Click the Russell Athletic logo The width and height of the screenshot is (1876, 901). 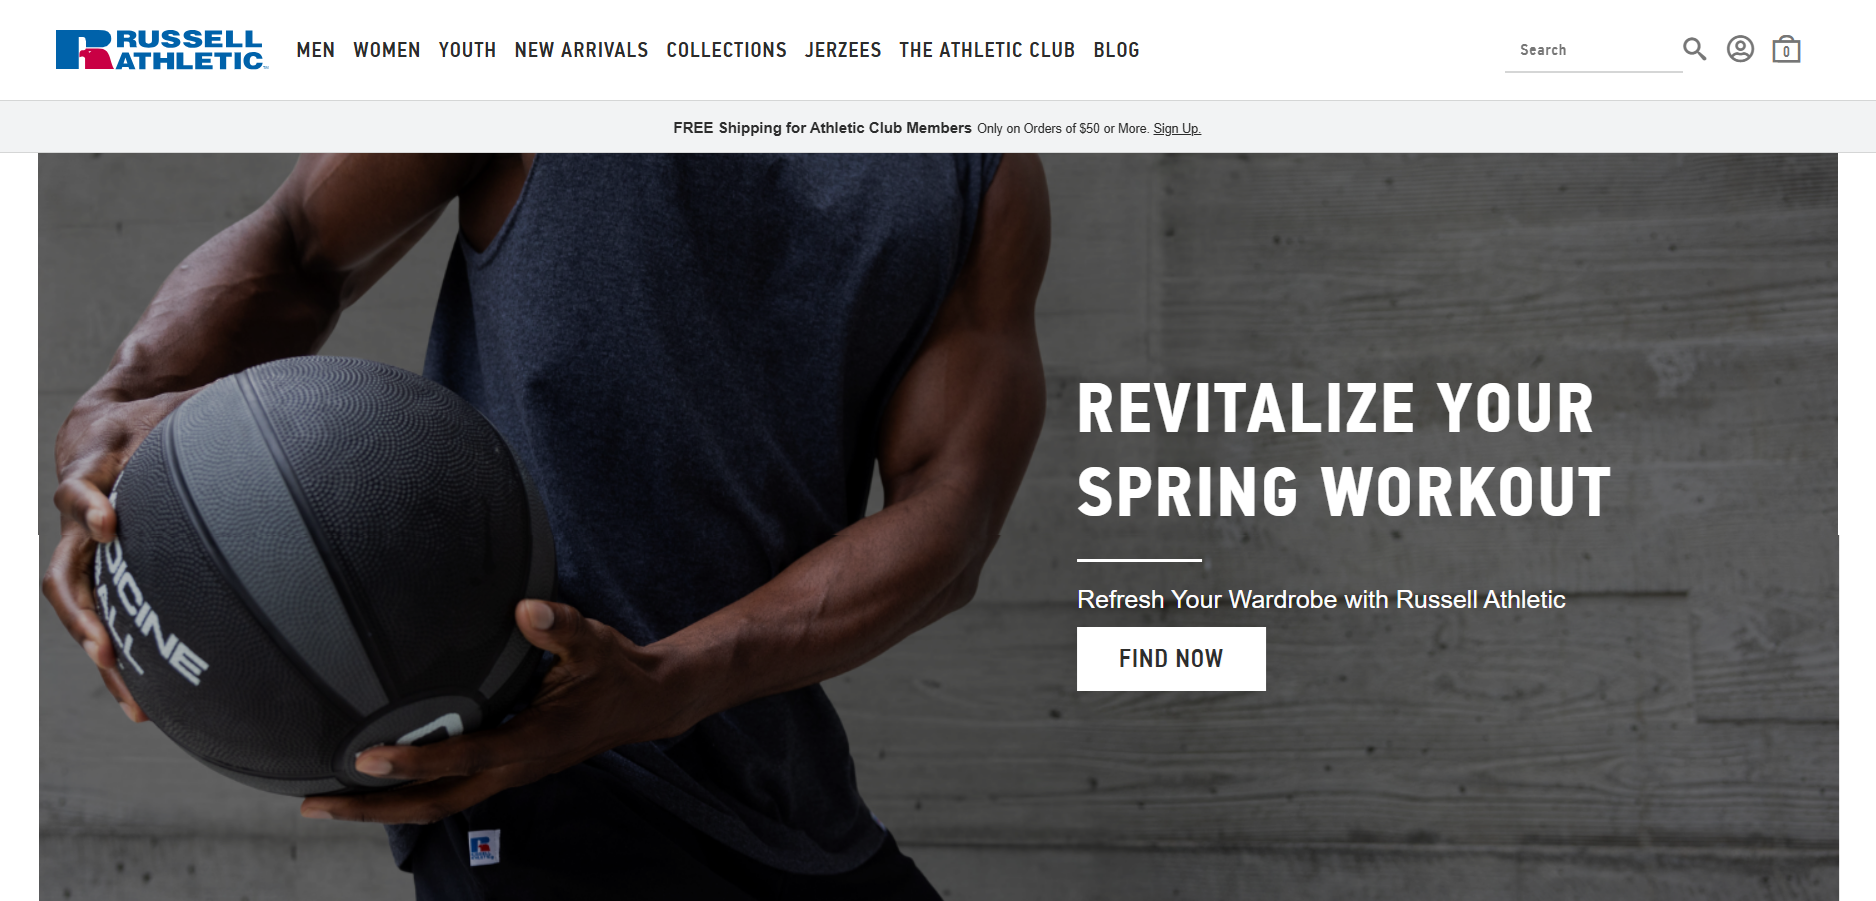[x=162, y=50]
